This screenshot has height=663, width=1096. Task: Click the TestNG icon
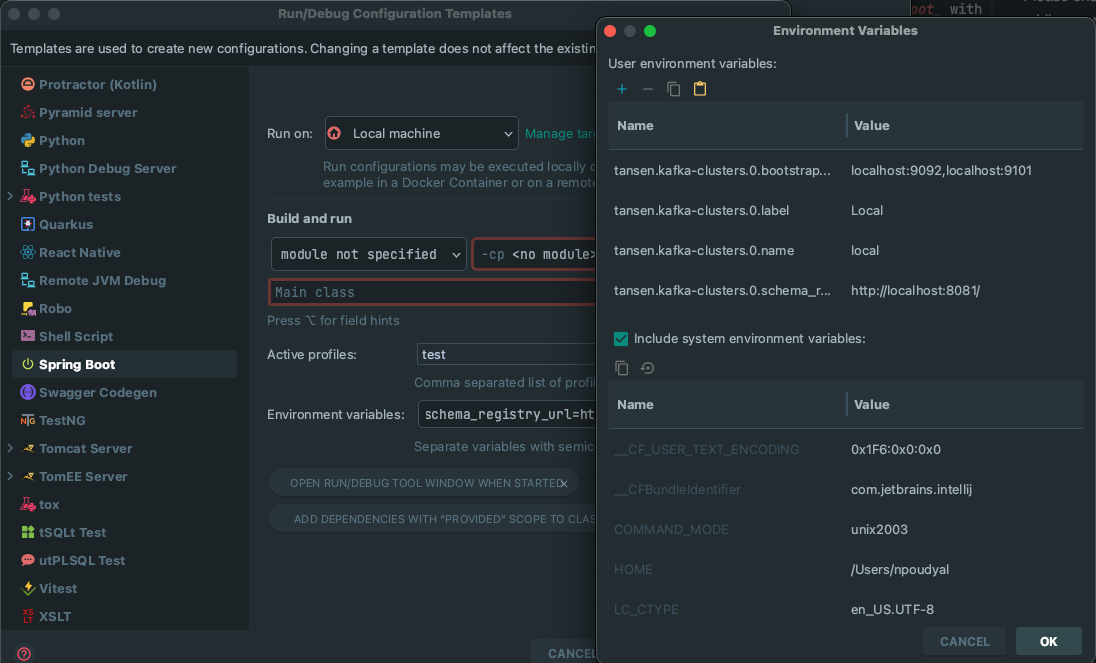[27, 420]
